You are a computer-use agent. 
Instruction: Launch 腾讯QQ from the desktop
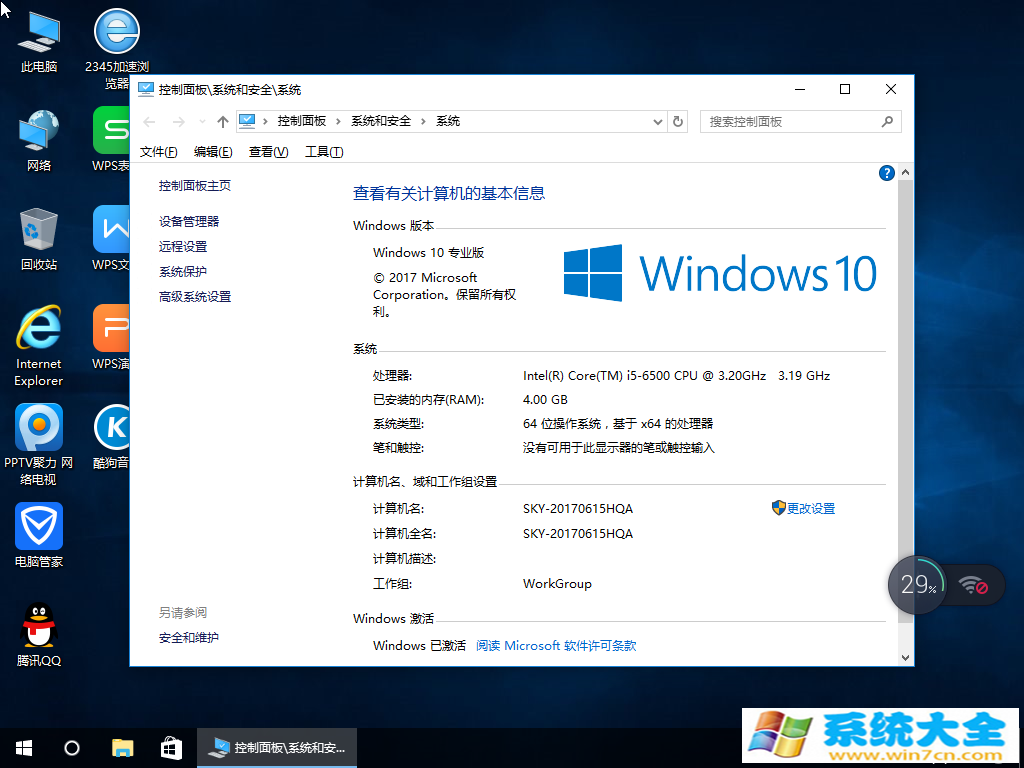pos(39,634)
